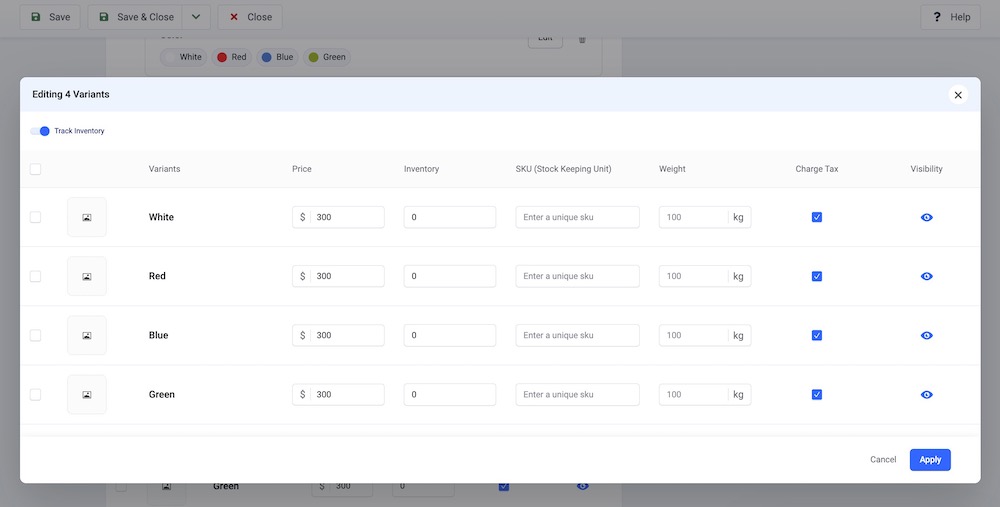Viewport: 1000px width, 507px height.
Task: Disable the Track Inventory switch
Action: (40, 131)
